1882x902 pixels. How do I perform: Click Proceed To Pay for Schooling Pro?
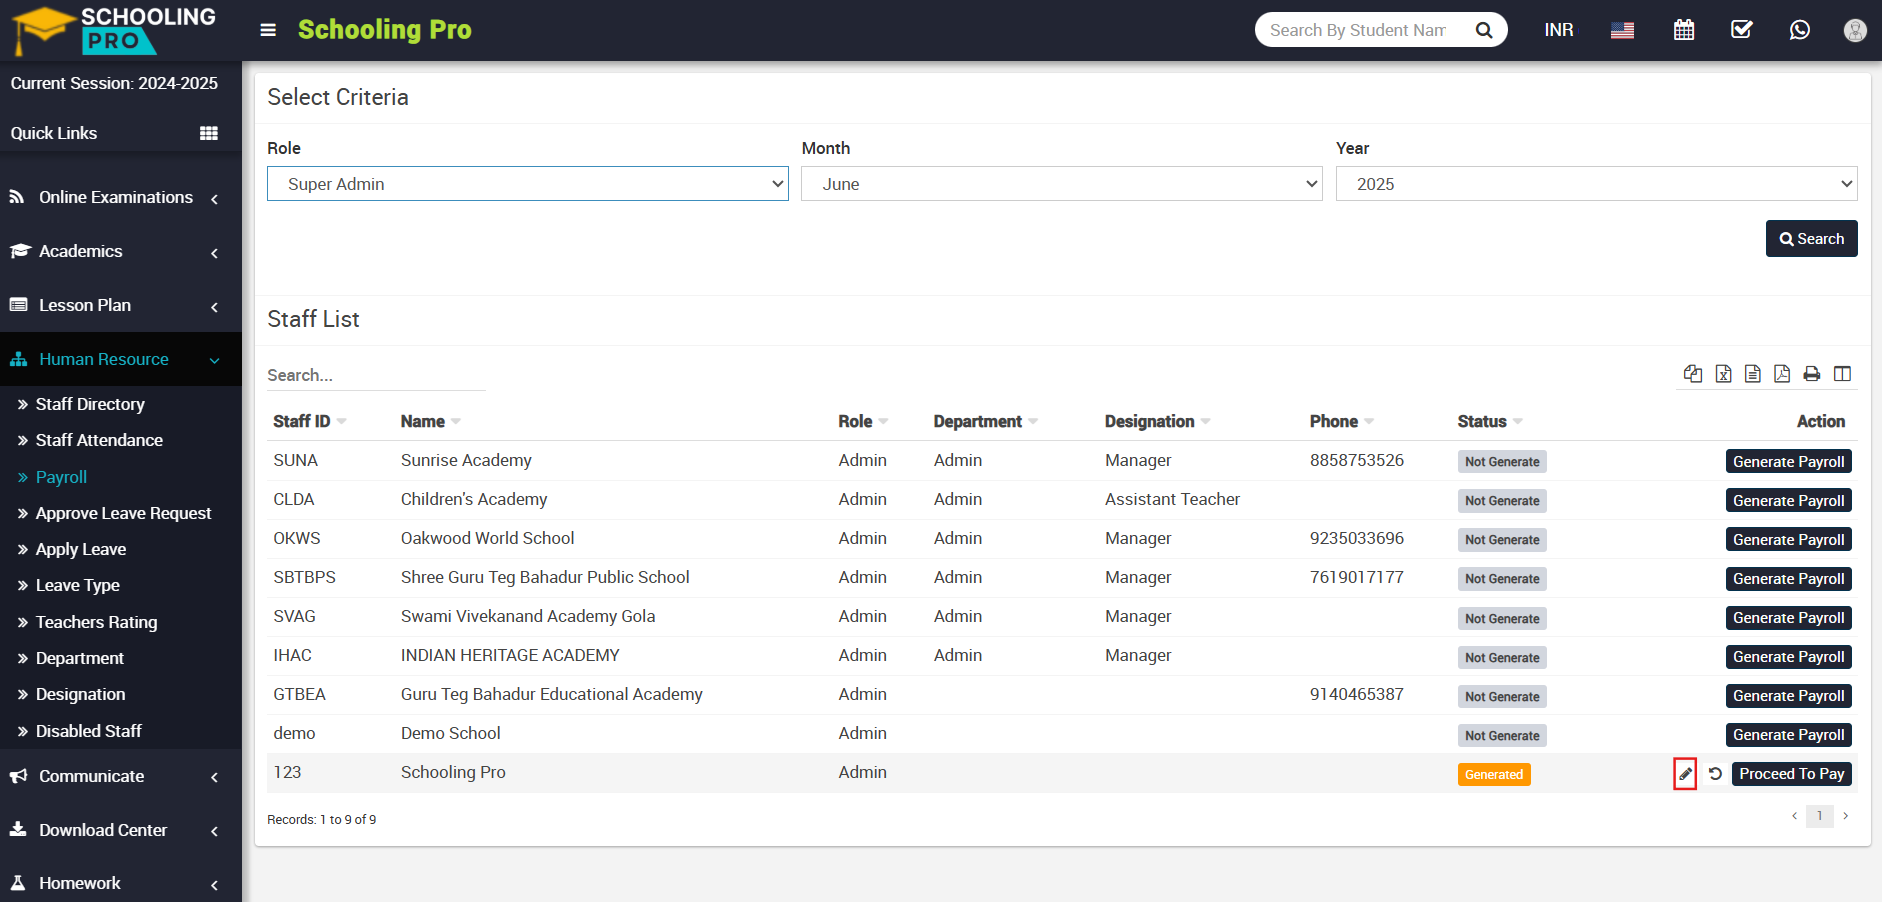1792,774
